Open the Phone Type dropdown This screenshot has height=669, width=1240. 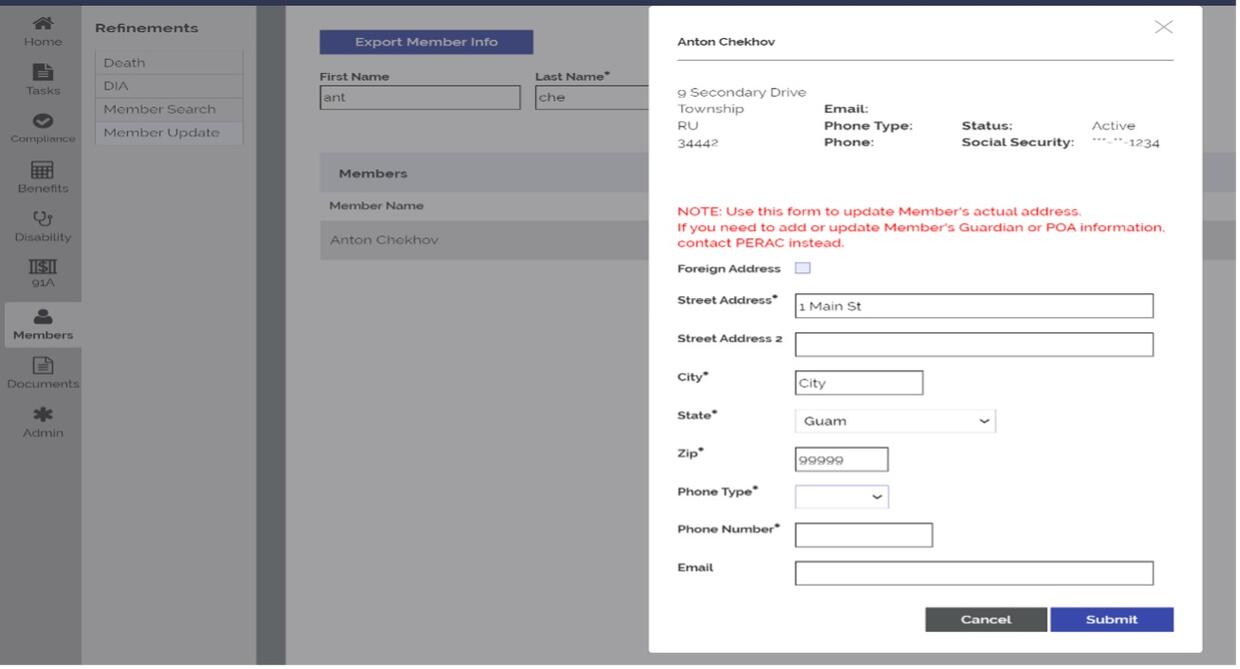(841, 496)
